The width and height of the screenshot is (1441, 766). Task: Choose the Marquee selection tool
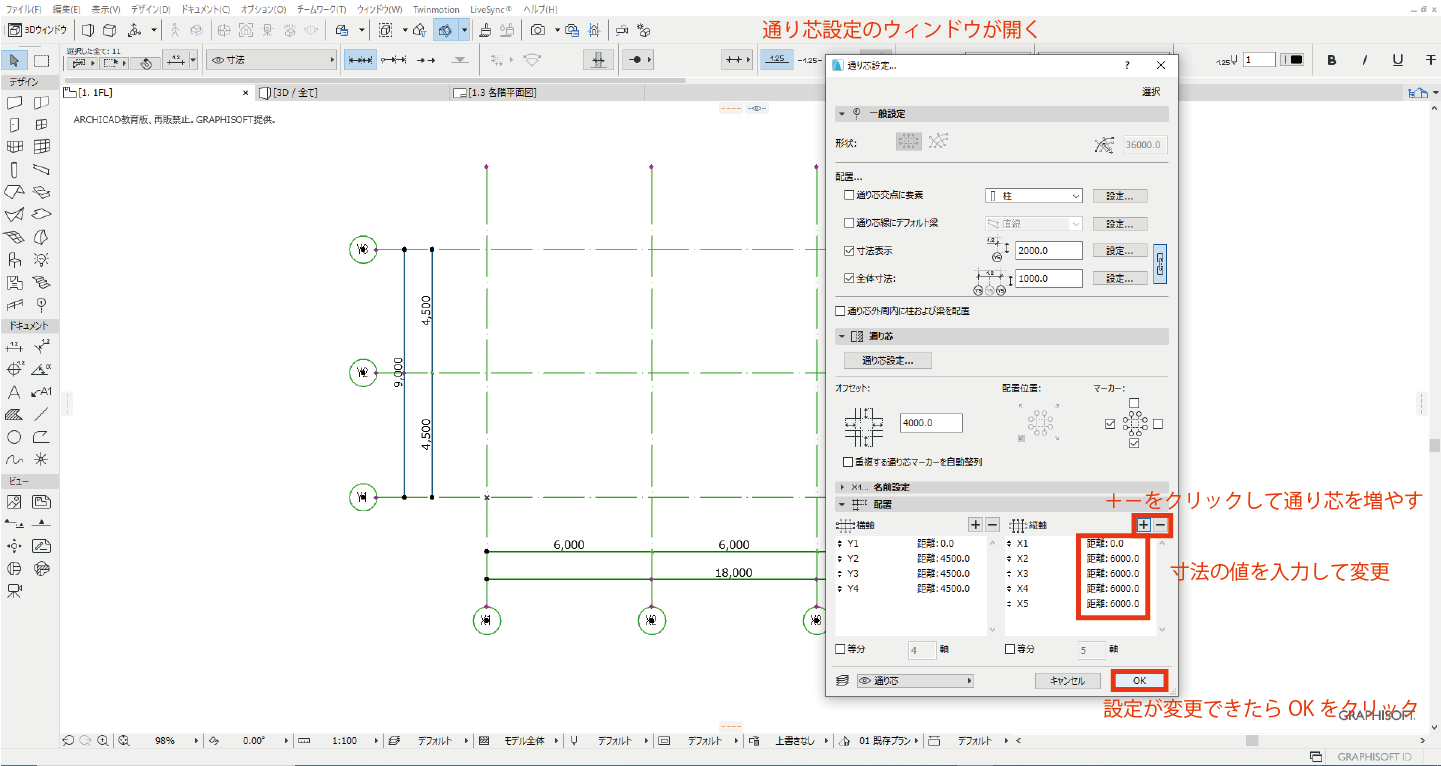click(41, 60)
